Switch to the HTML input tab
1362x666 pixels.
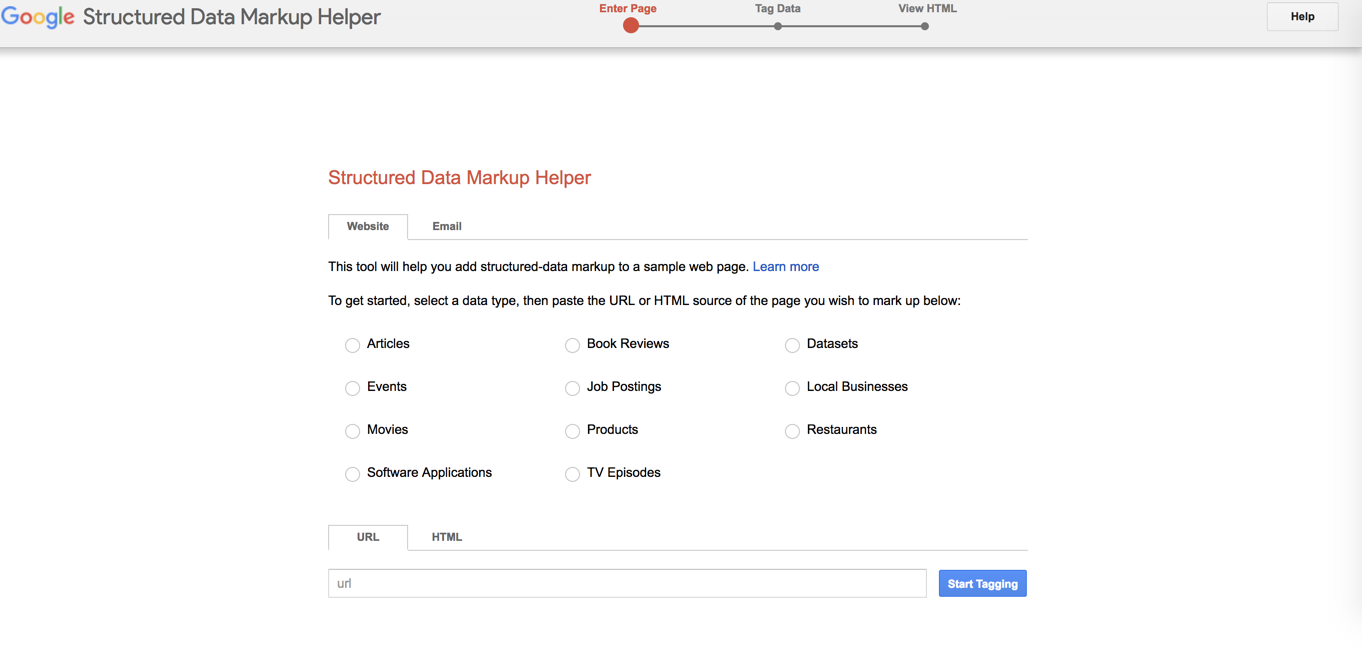point(446,537)
